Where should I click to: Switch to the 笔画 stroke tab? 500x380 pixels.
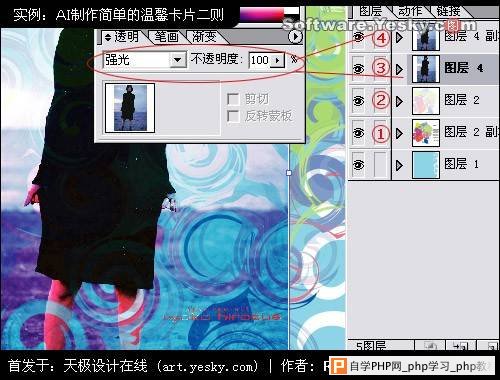click(166, 37)
